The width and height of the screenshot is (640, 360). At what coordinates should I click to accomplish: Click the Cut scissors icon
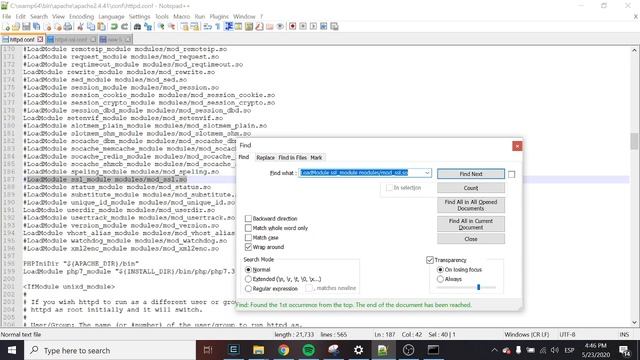[x=80, y=27]
